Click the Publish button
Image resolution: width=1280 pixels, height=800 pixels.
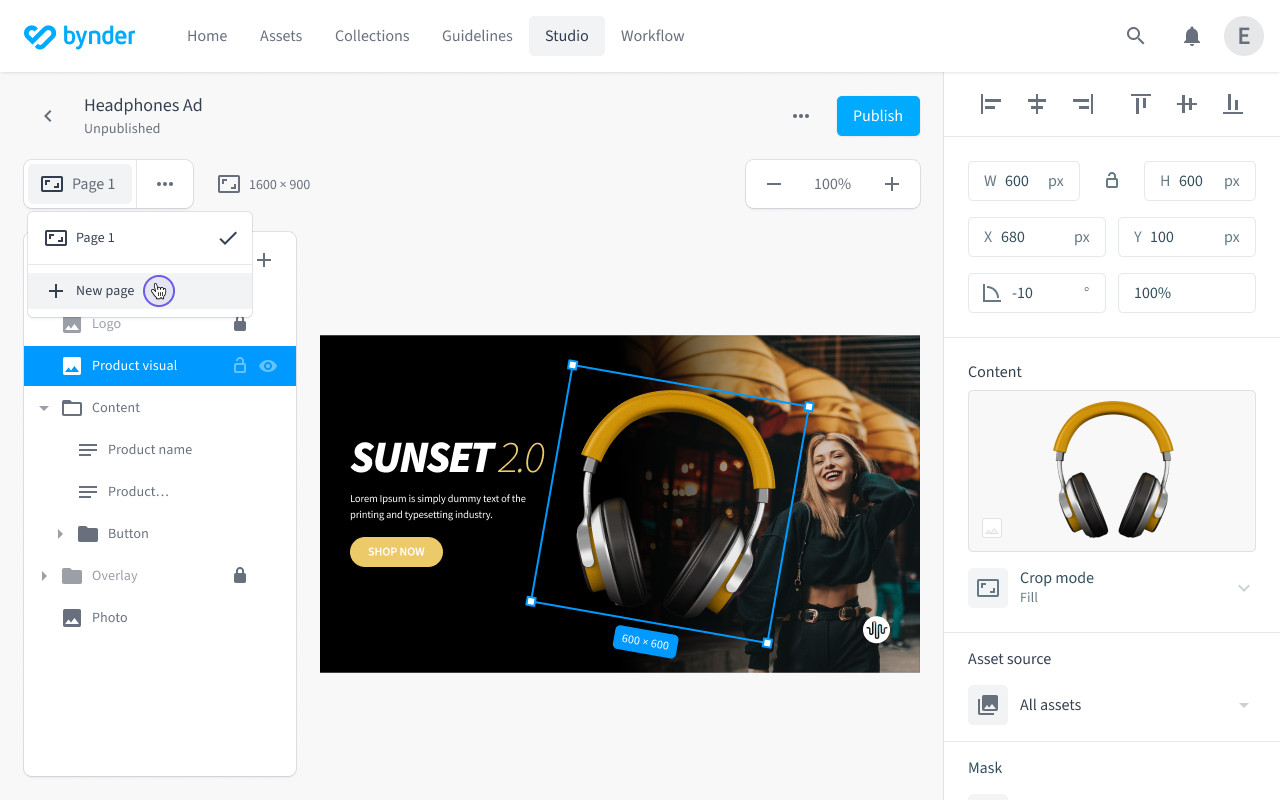tap(877, 115)
